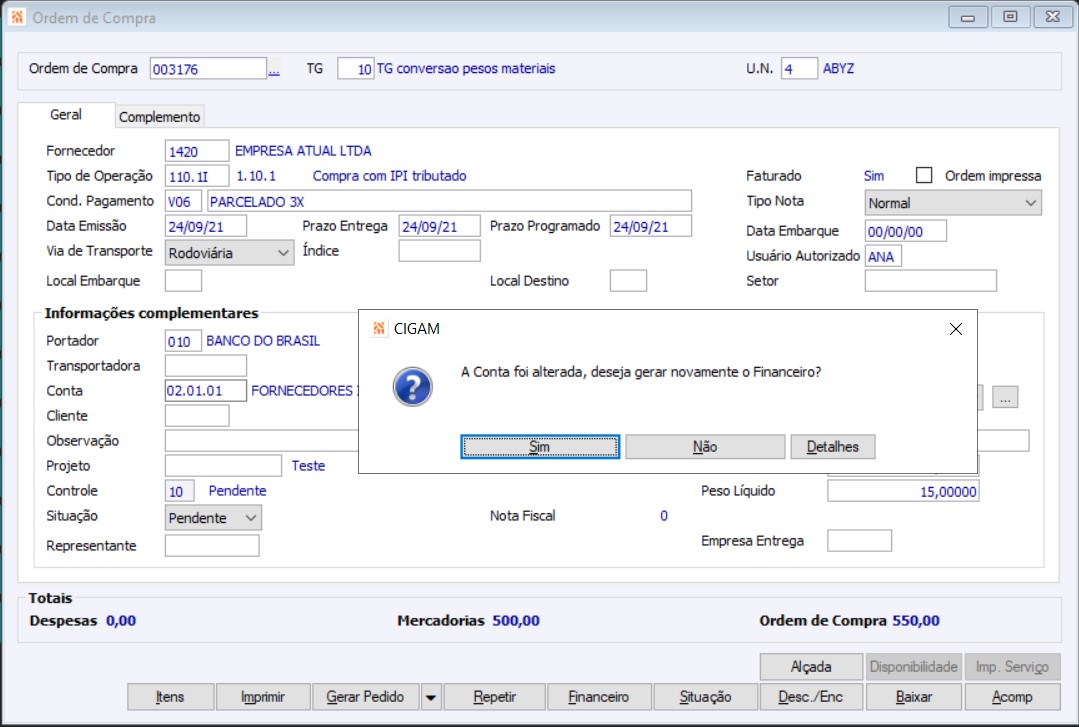The height and width of the screenshot is (727, 1079).
Task: Click the BANCO DO BRASIL text
Action: coord(263,341)
